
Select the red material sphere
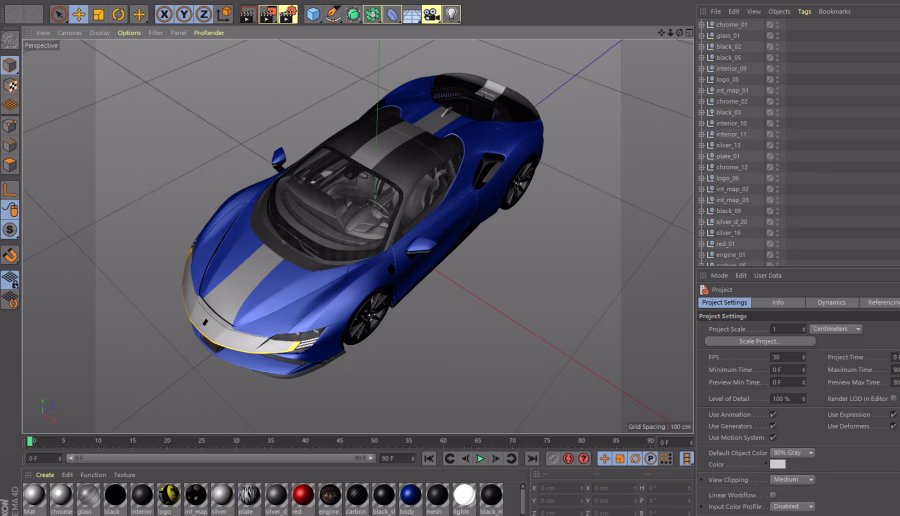[x=302, y=495]
